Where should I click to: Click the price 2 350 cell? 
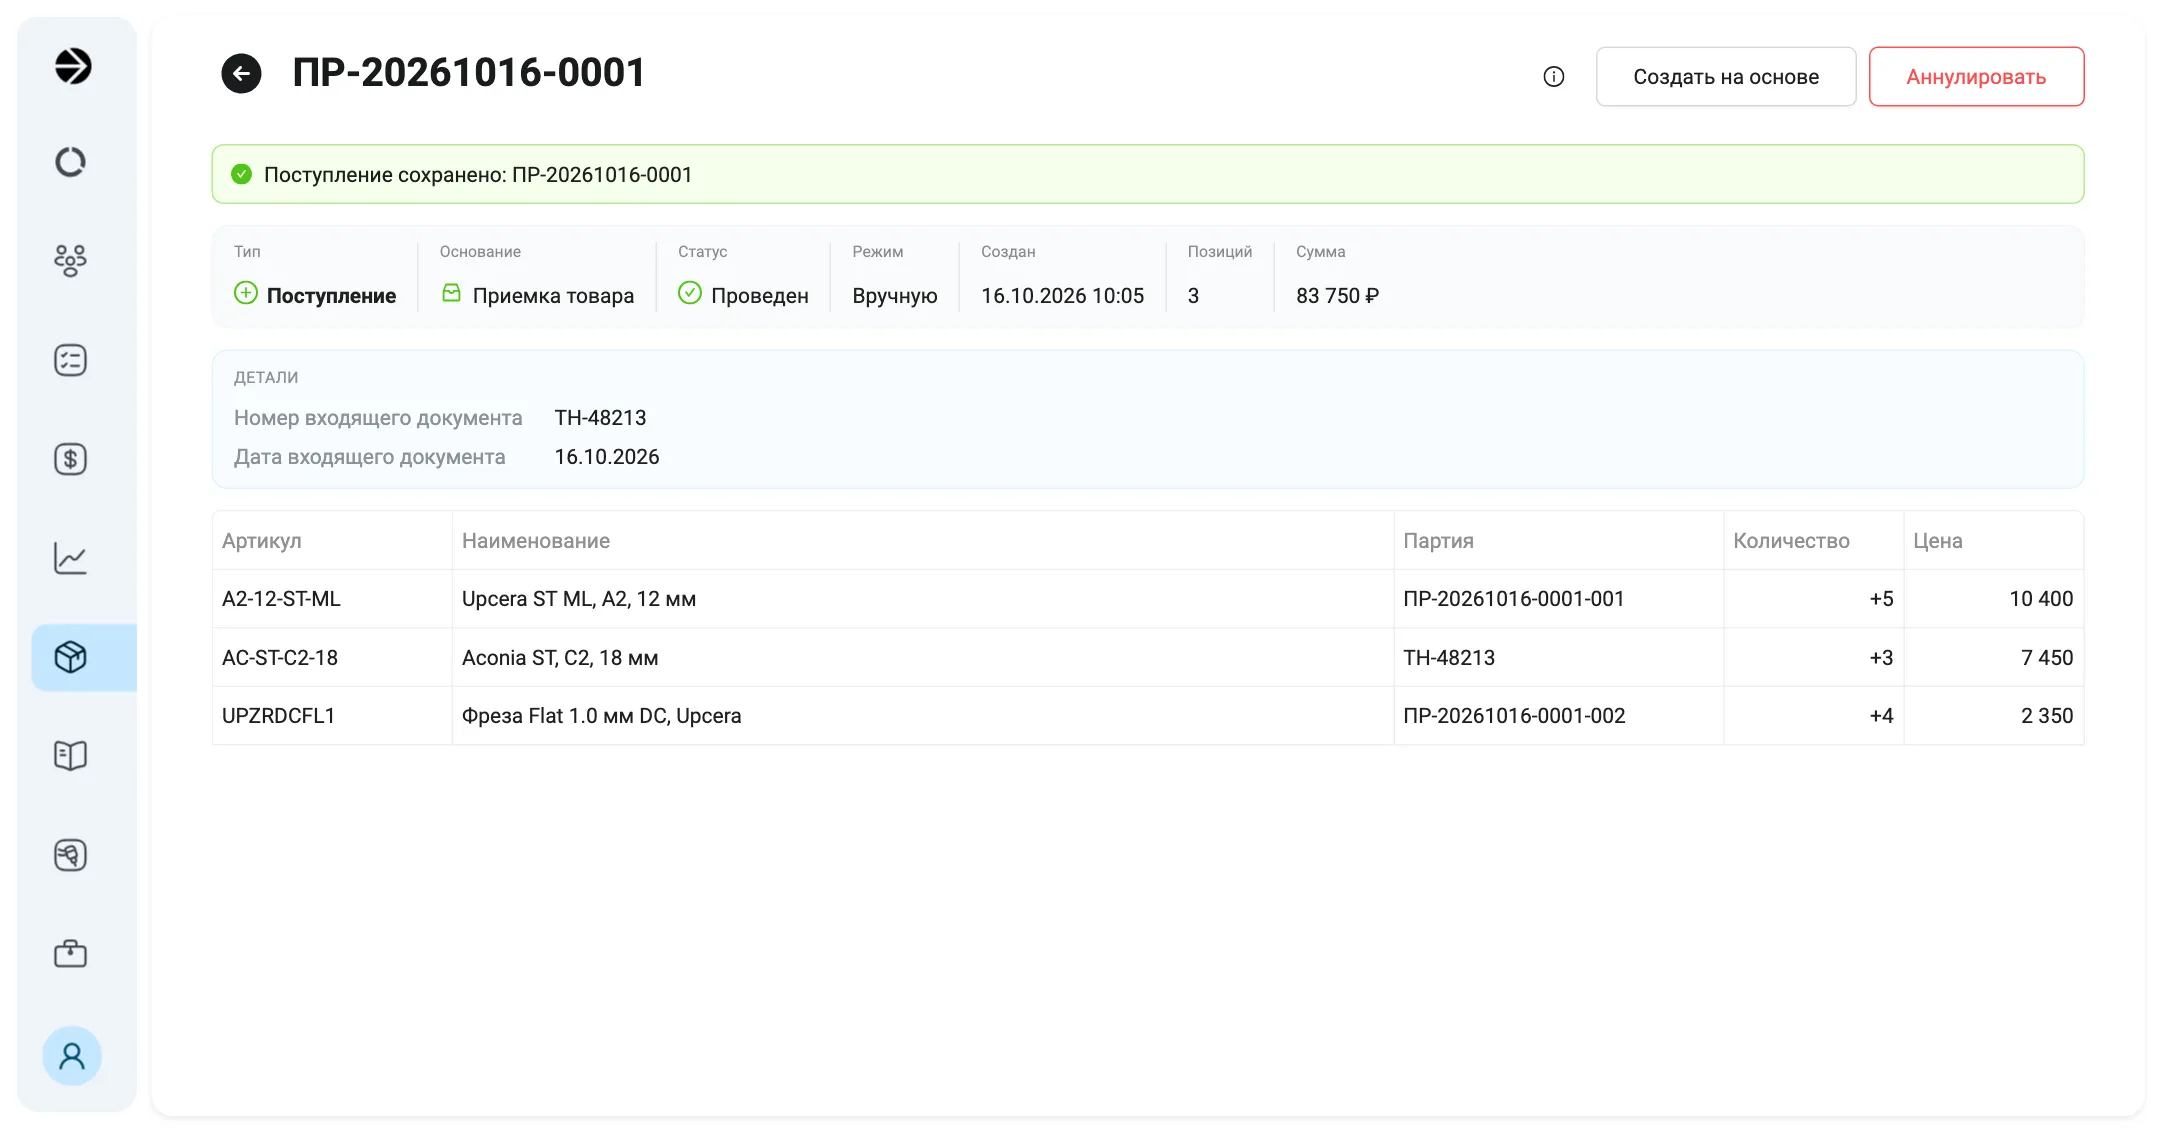click(x=1994, y=716)
